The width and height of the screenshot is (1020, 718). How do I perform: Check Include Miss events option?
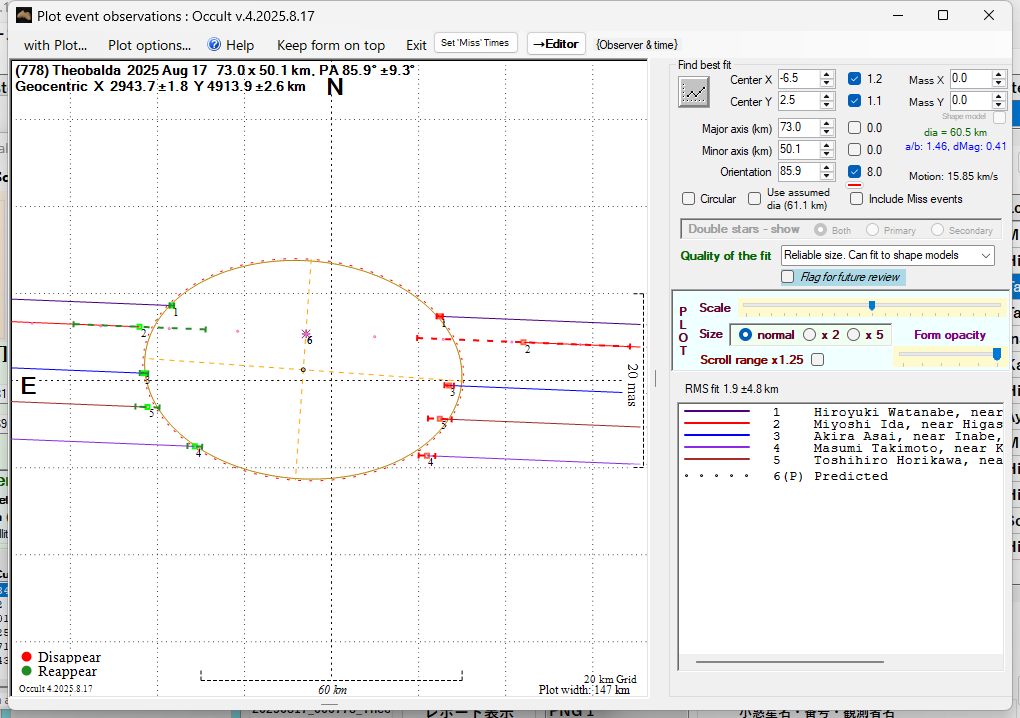pos(856,199)
